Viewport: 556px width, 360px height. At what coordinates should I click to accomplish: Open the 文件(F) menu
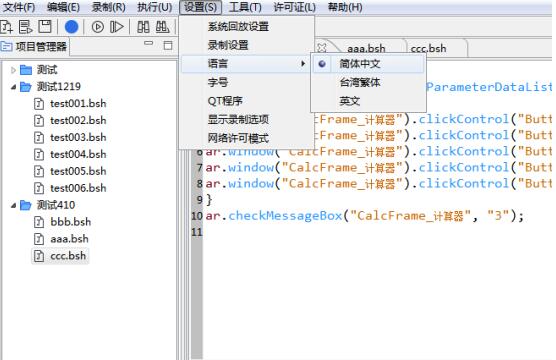[19, 7]
